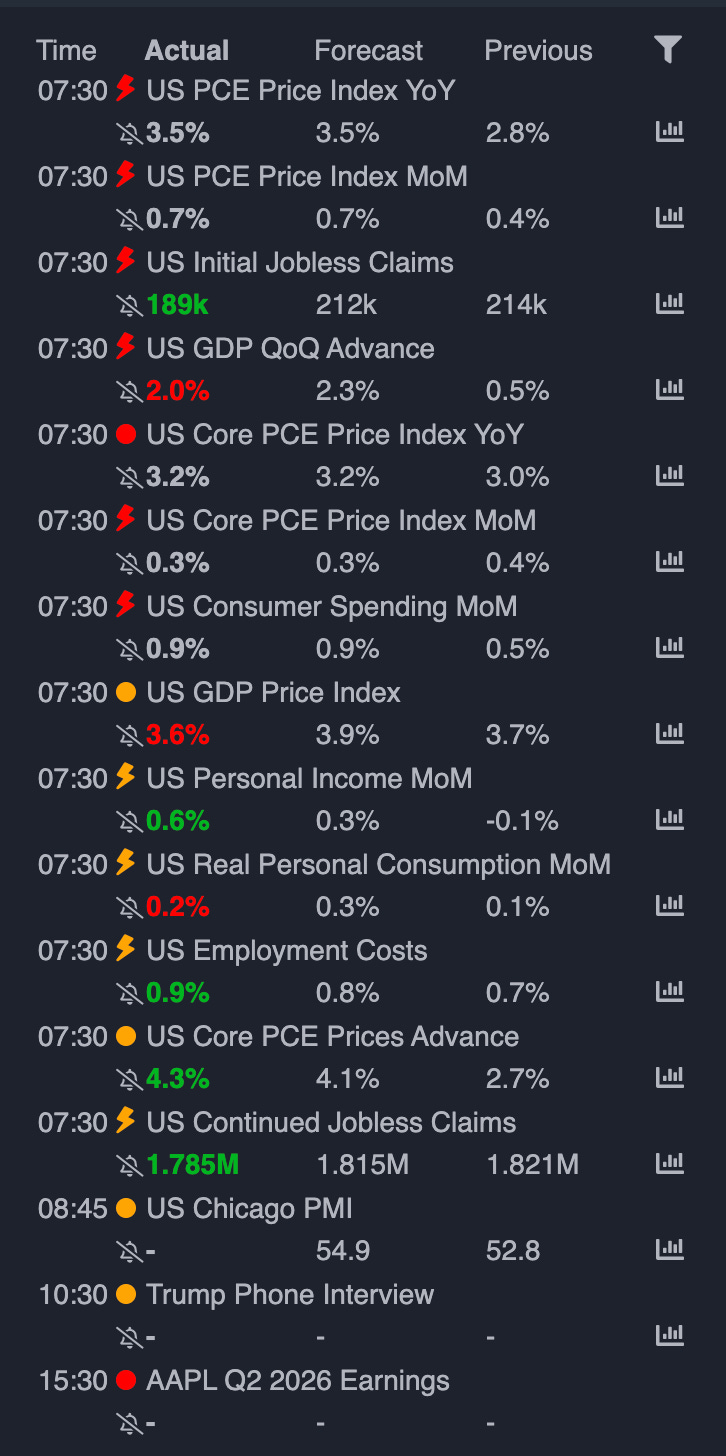This screenshot has height=1456, width=726.
Task: Open the filter funnel icon
Action: tap(669, 50)
